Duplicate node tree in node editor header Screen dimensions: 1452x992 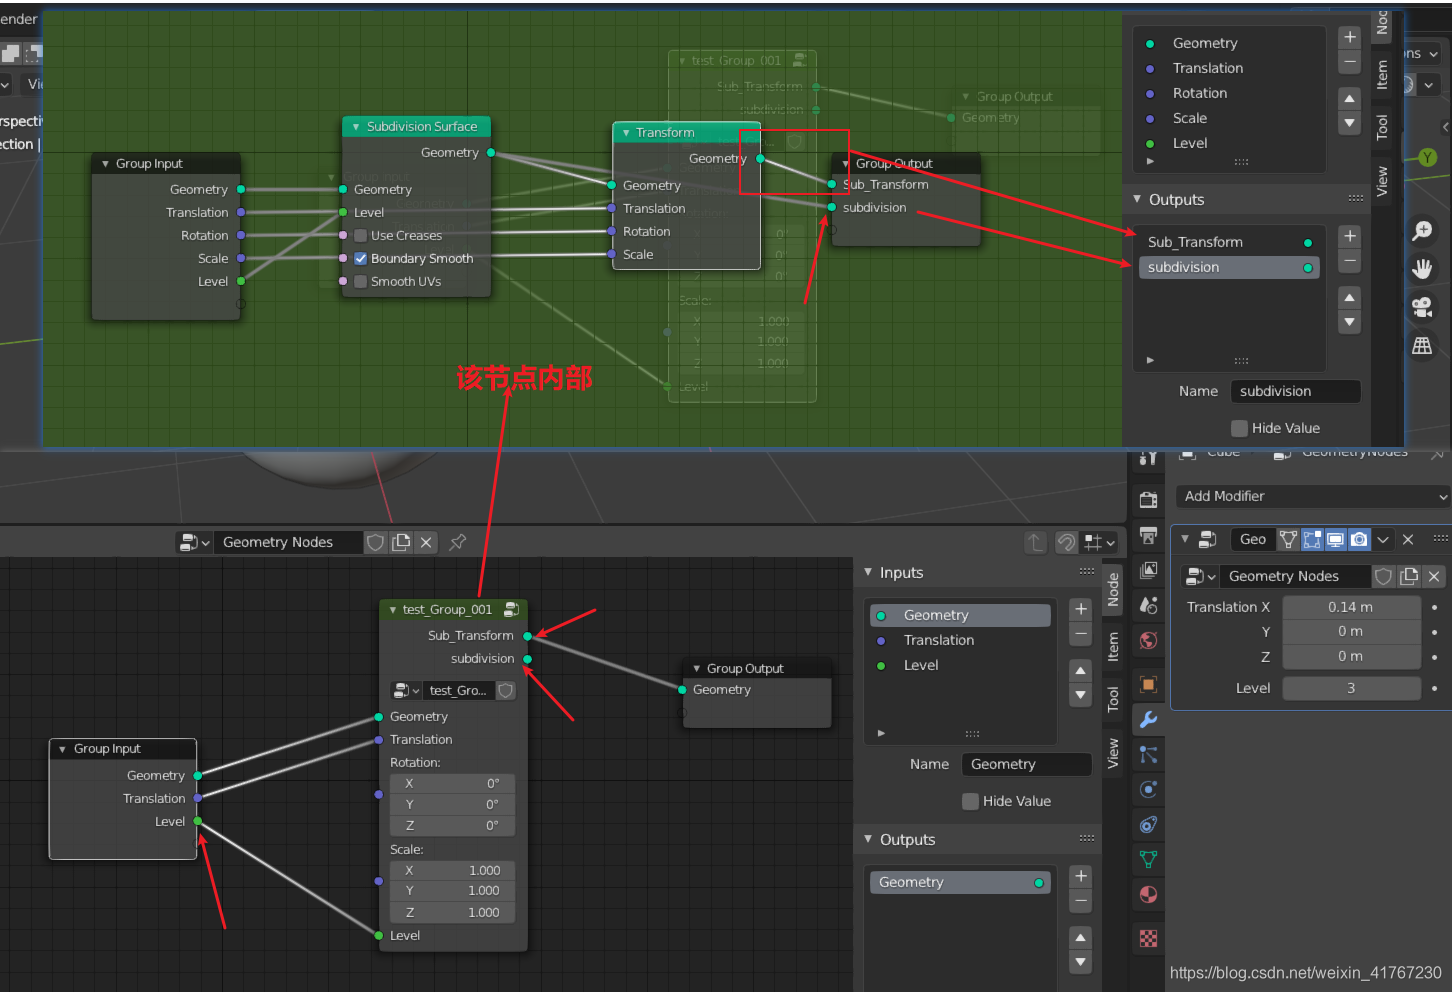click(401, 542)
